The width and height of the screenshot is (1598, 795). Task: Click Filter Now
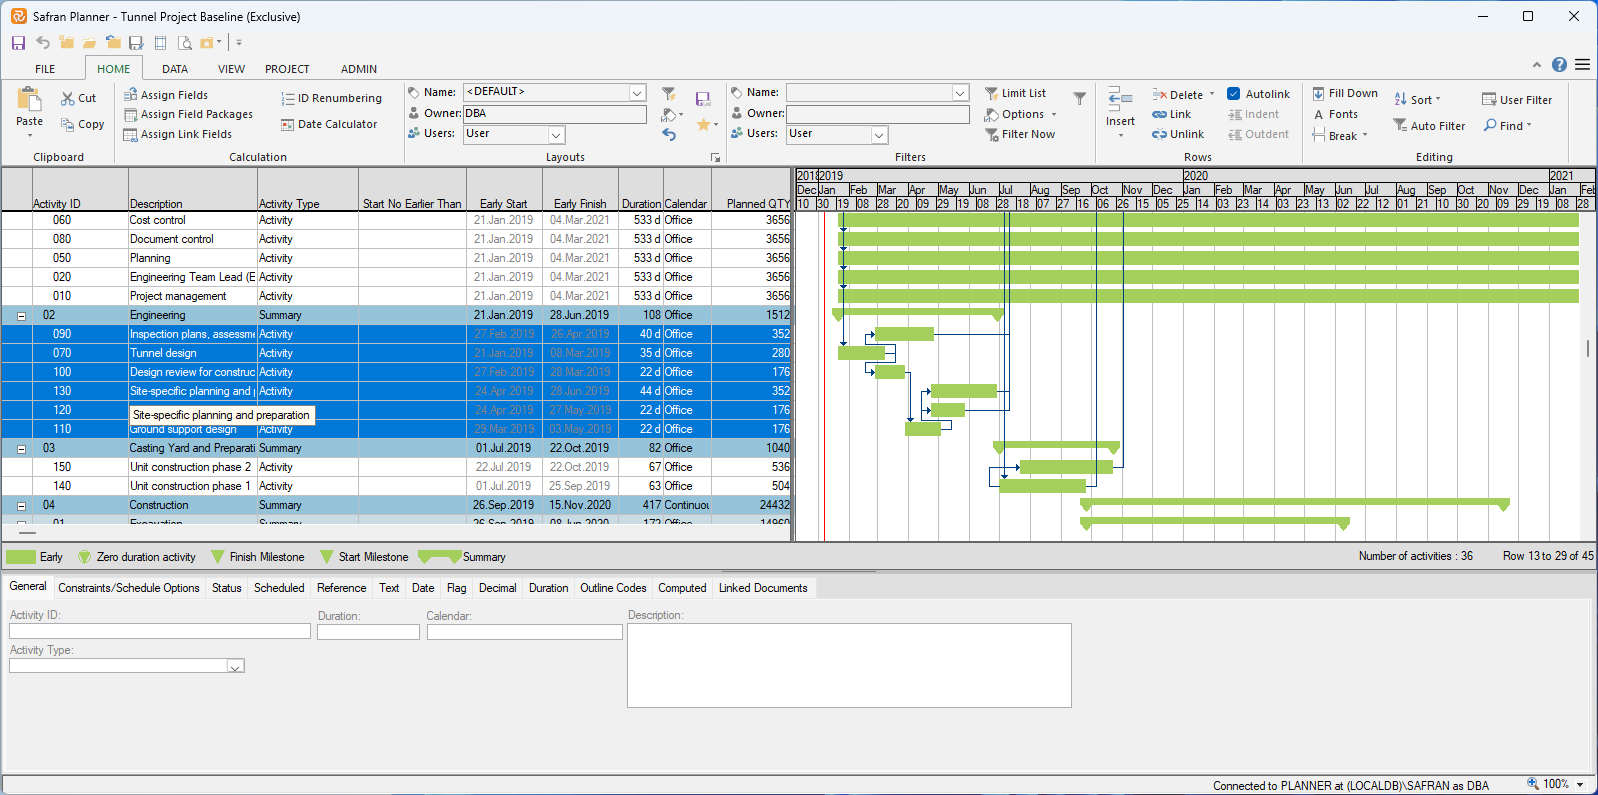(x=1020, y=134)
